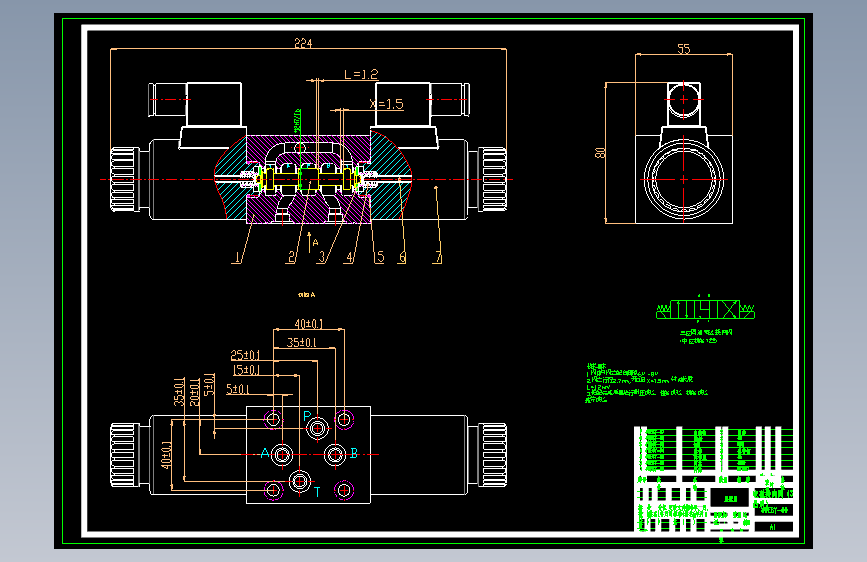Click the view direction arrow labeled A
Viewport: 867px width, 562px height.
(x=312, y=242)
